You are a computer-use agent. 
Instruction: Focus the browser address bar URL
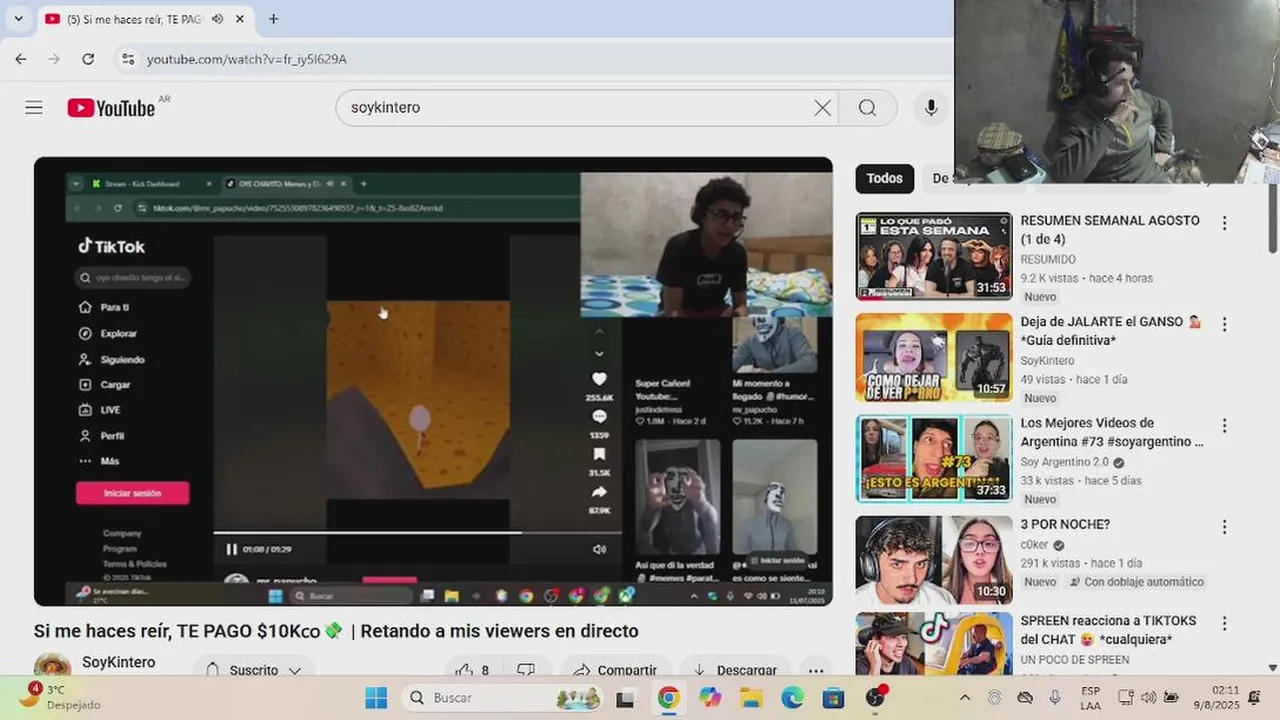(247, 59)
